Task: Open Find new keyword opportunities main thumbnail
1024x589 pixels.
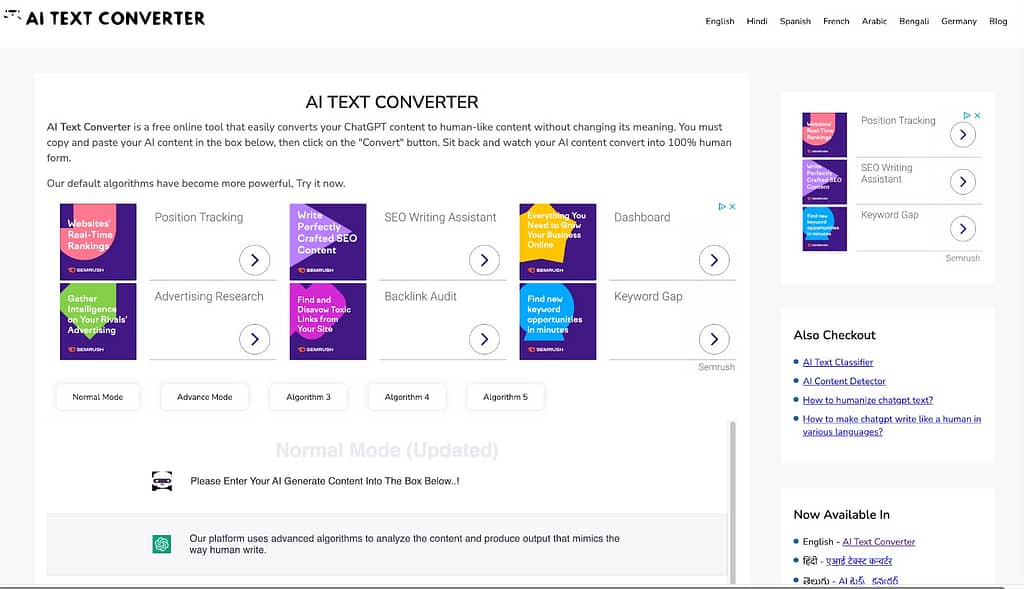Action: [x=558, y=321]
